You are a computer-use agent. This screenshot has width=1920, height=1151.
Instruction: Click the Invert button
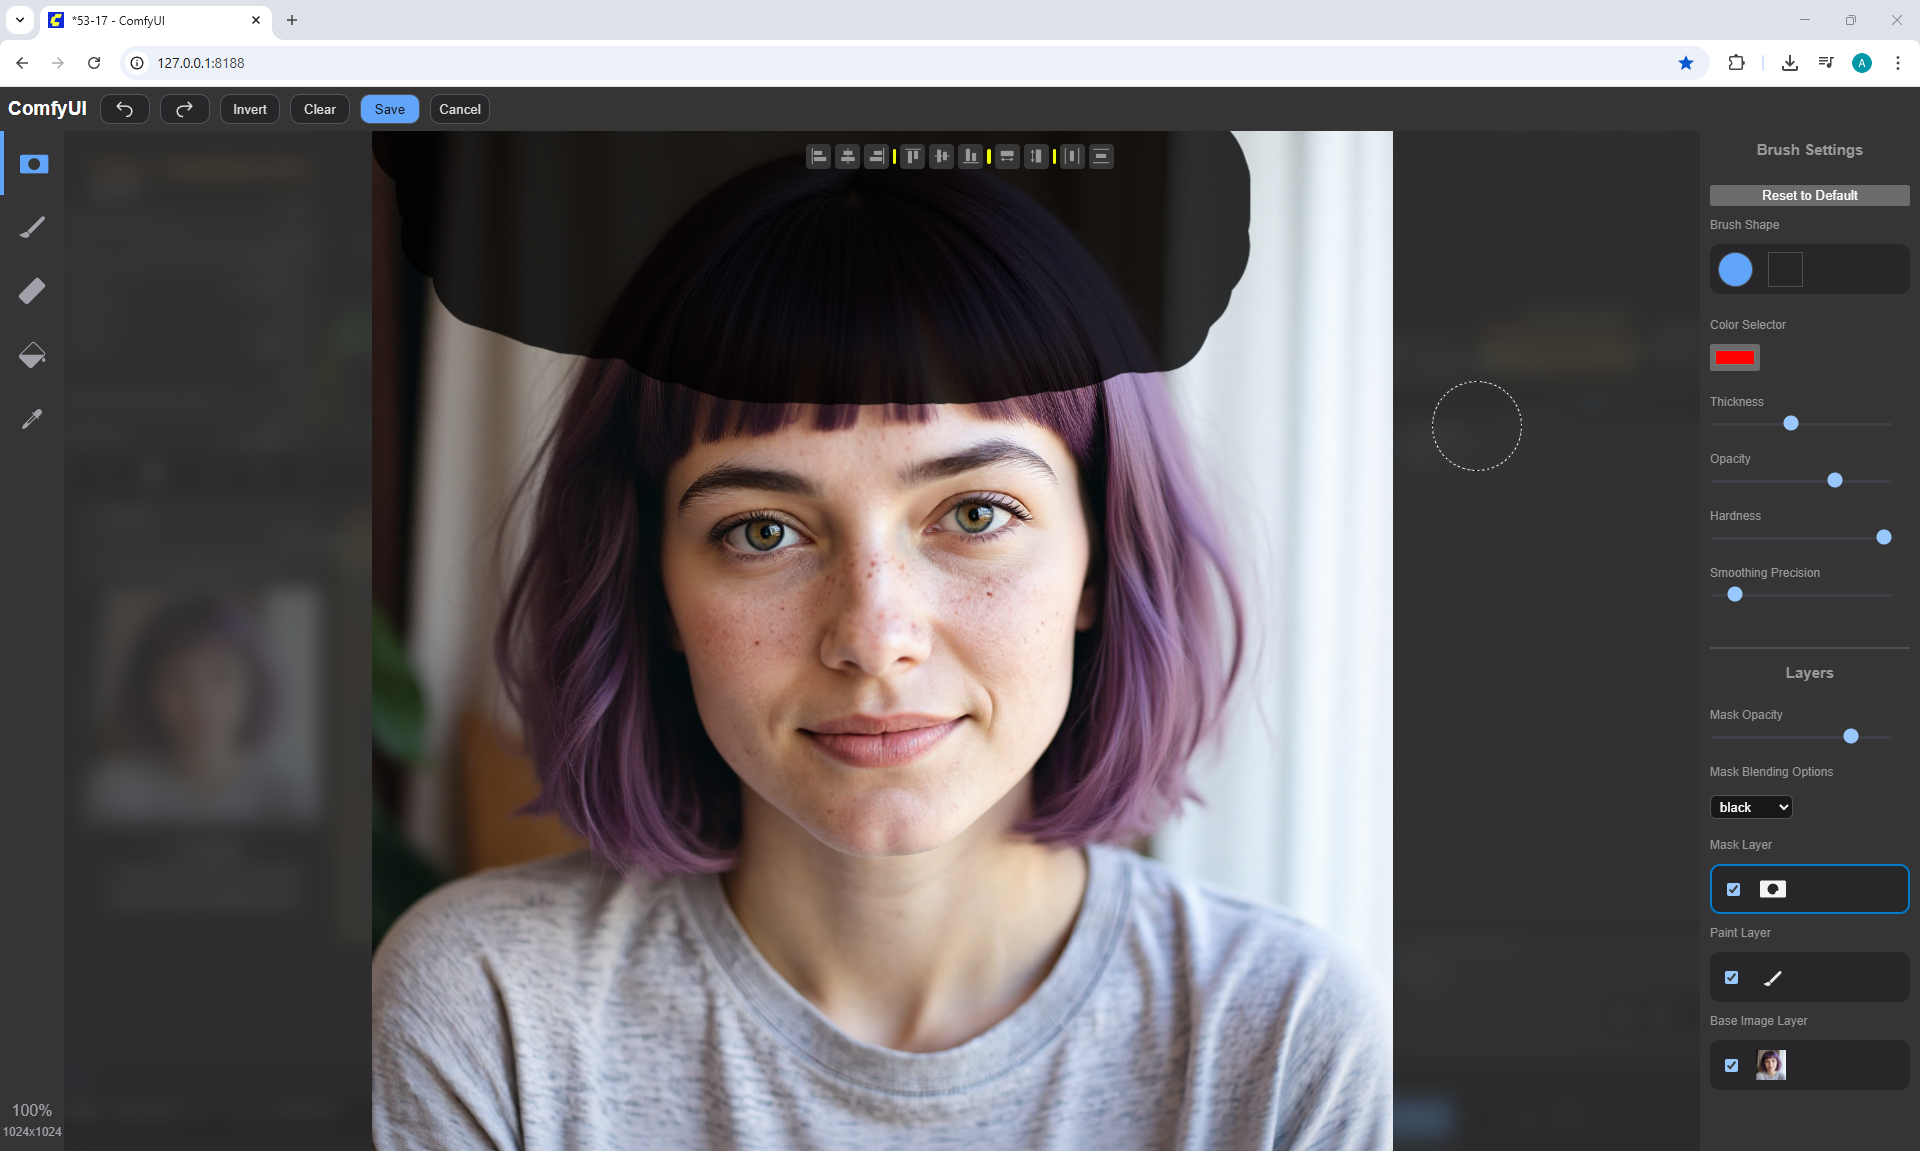click(250, 109)
